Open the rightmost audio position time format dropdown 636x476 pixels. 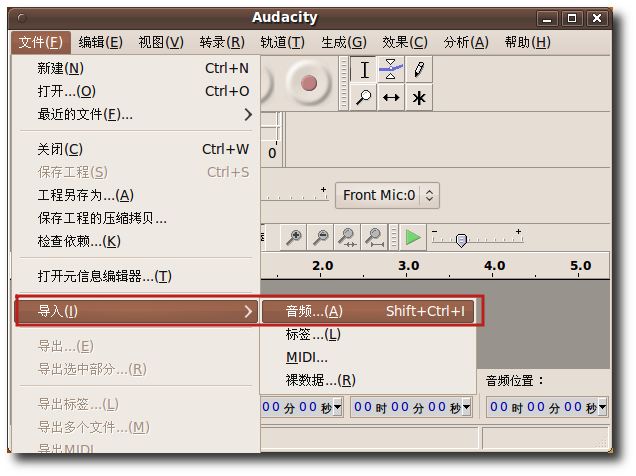602,407
